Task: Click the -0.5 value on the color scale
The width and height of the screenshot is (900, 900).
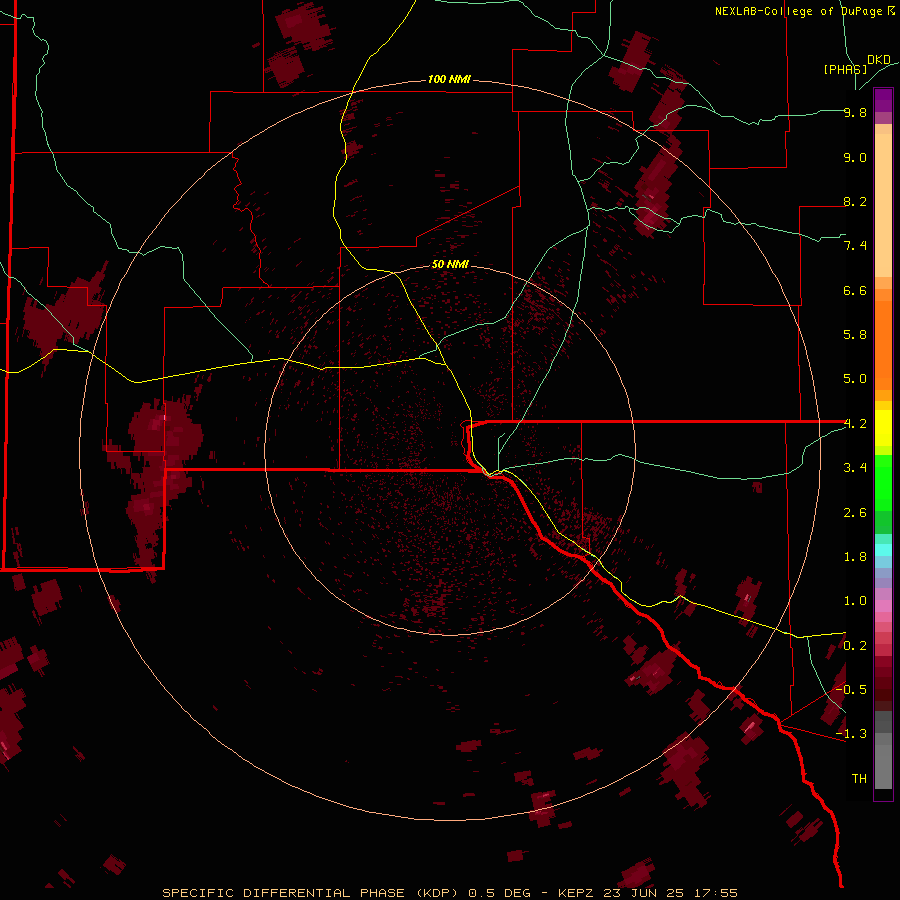Action: coord(851,690)
